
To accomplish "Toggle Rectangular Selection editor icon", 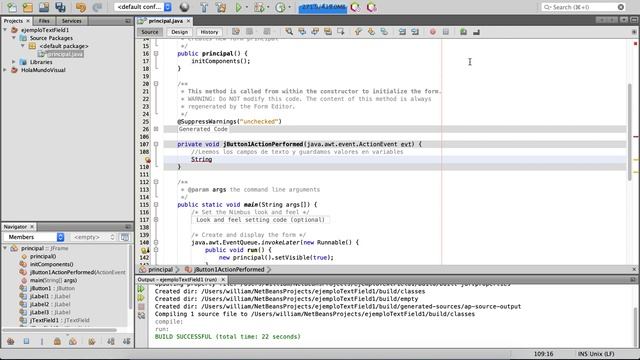I will [x=341, y=32].
